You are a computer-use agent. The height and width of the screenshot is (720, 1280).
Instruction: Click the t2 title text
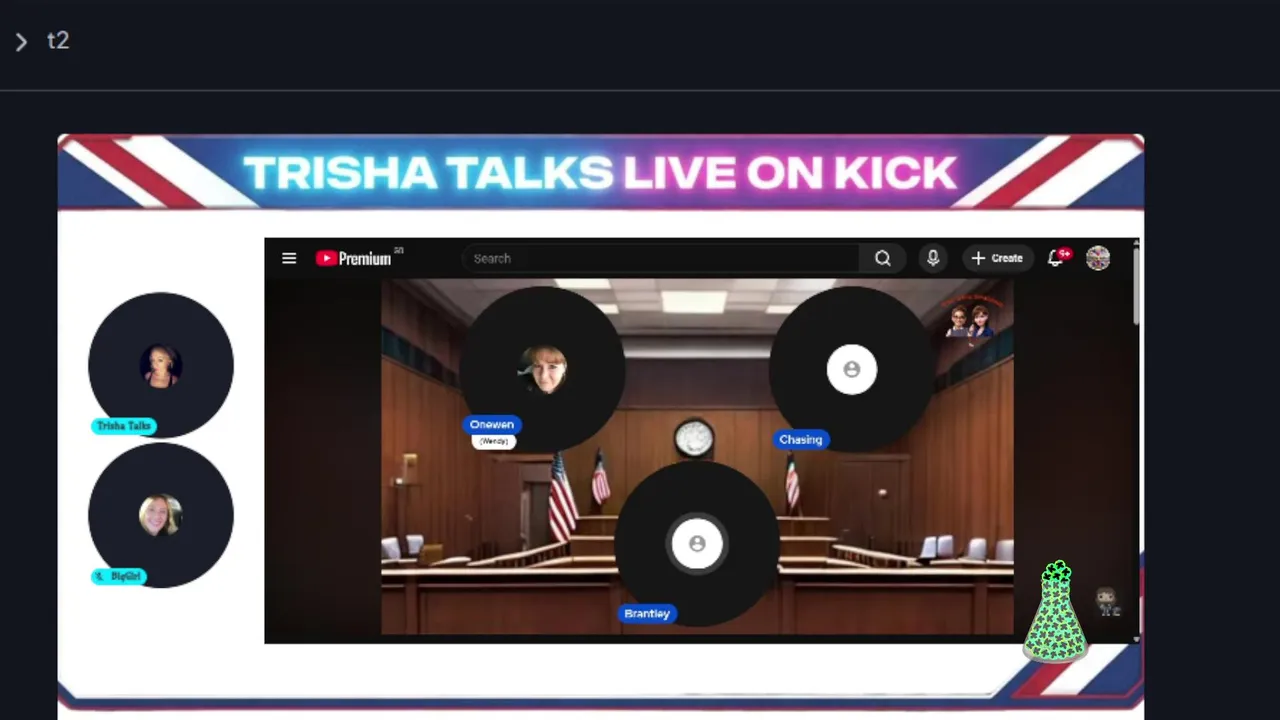coord(58,41)
